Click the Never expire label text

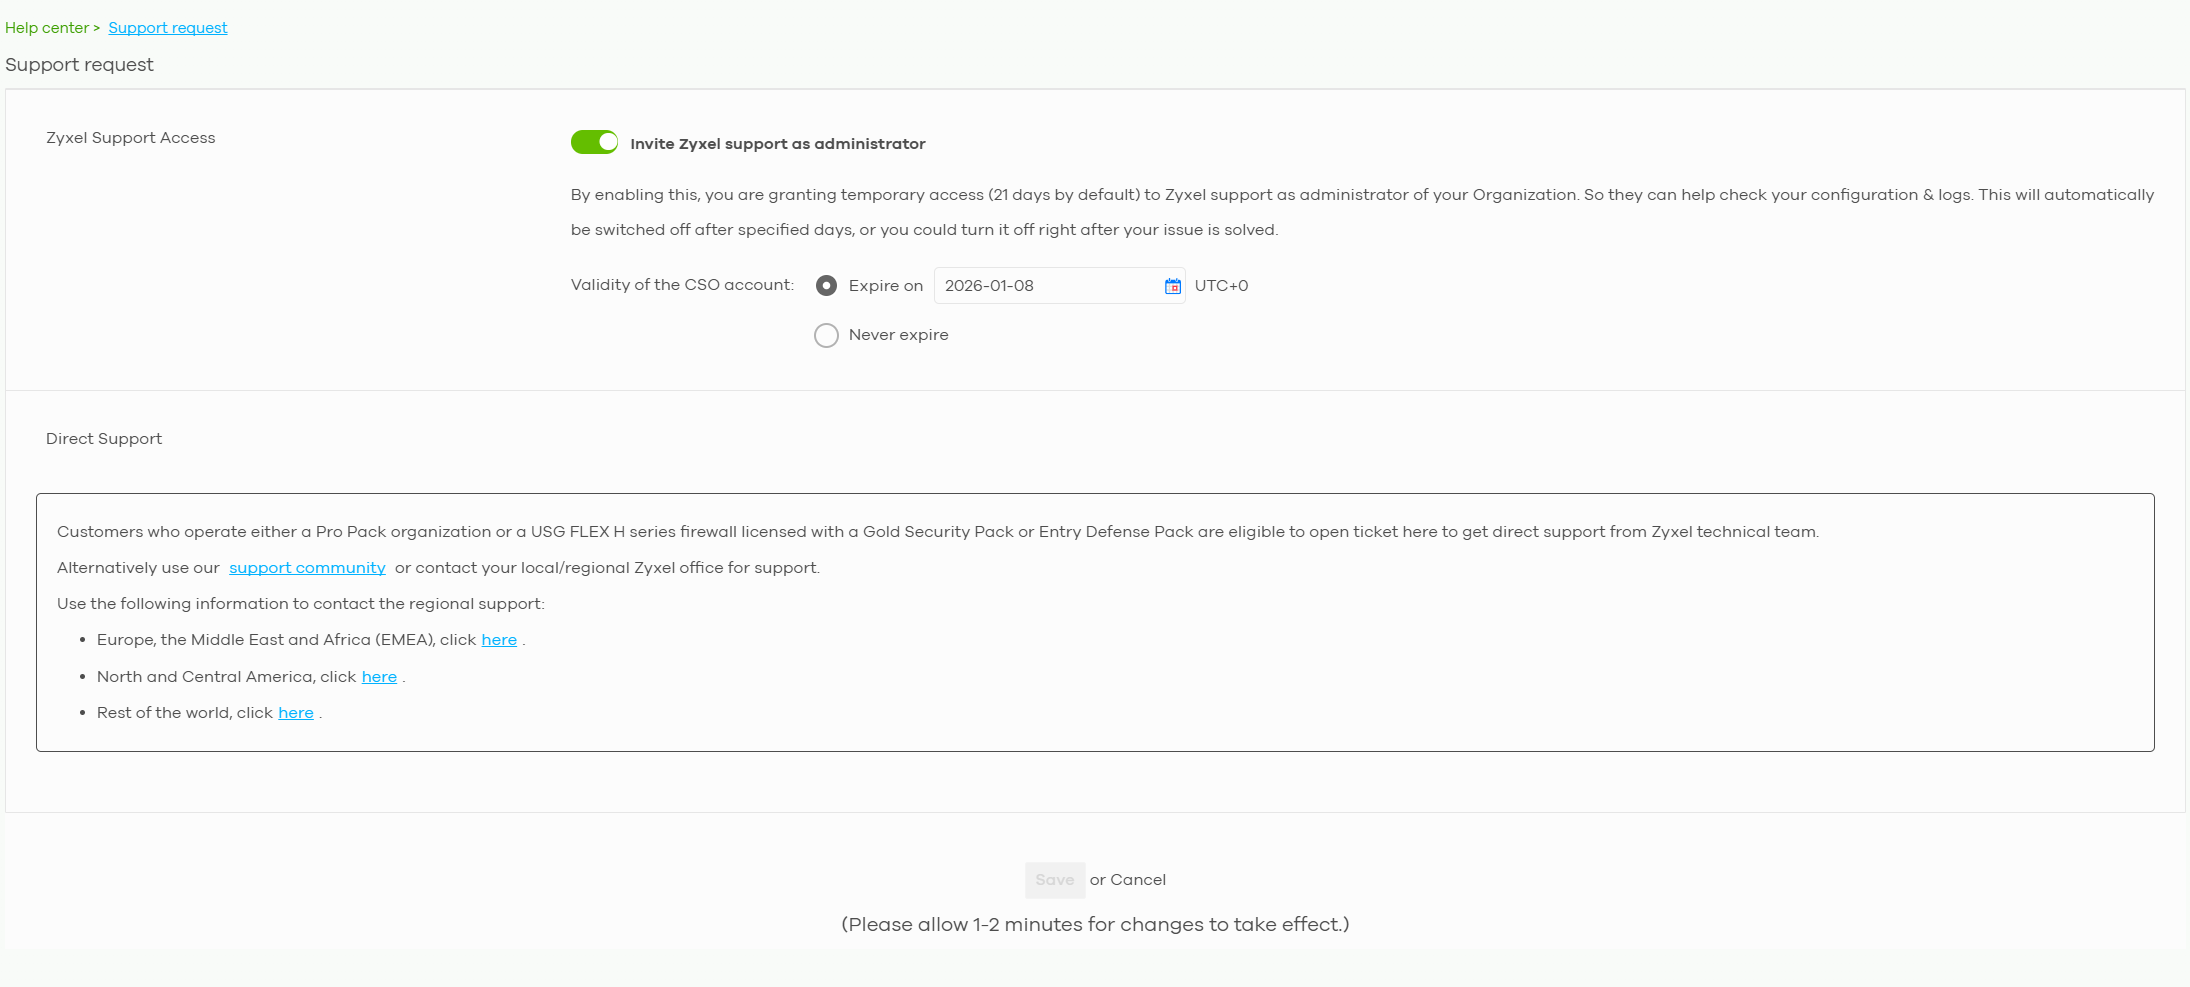click(x=899, y=335)
